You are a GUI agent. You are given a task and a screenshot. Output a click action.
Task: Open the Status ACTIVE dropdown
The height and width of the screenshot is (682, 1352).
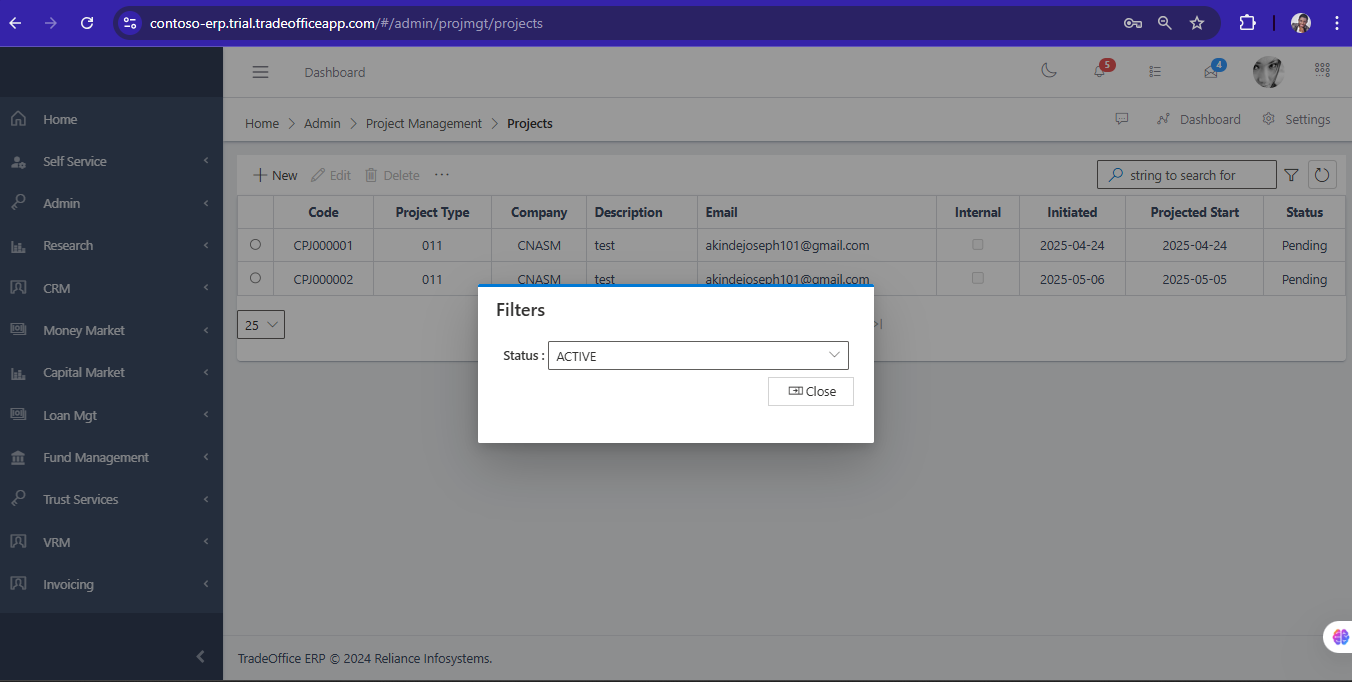coord(698,356)
